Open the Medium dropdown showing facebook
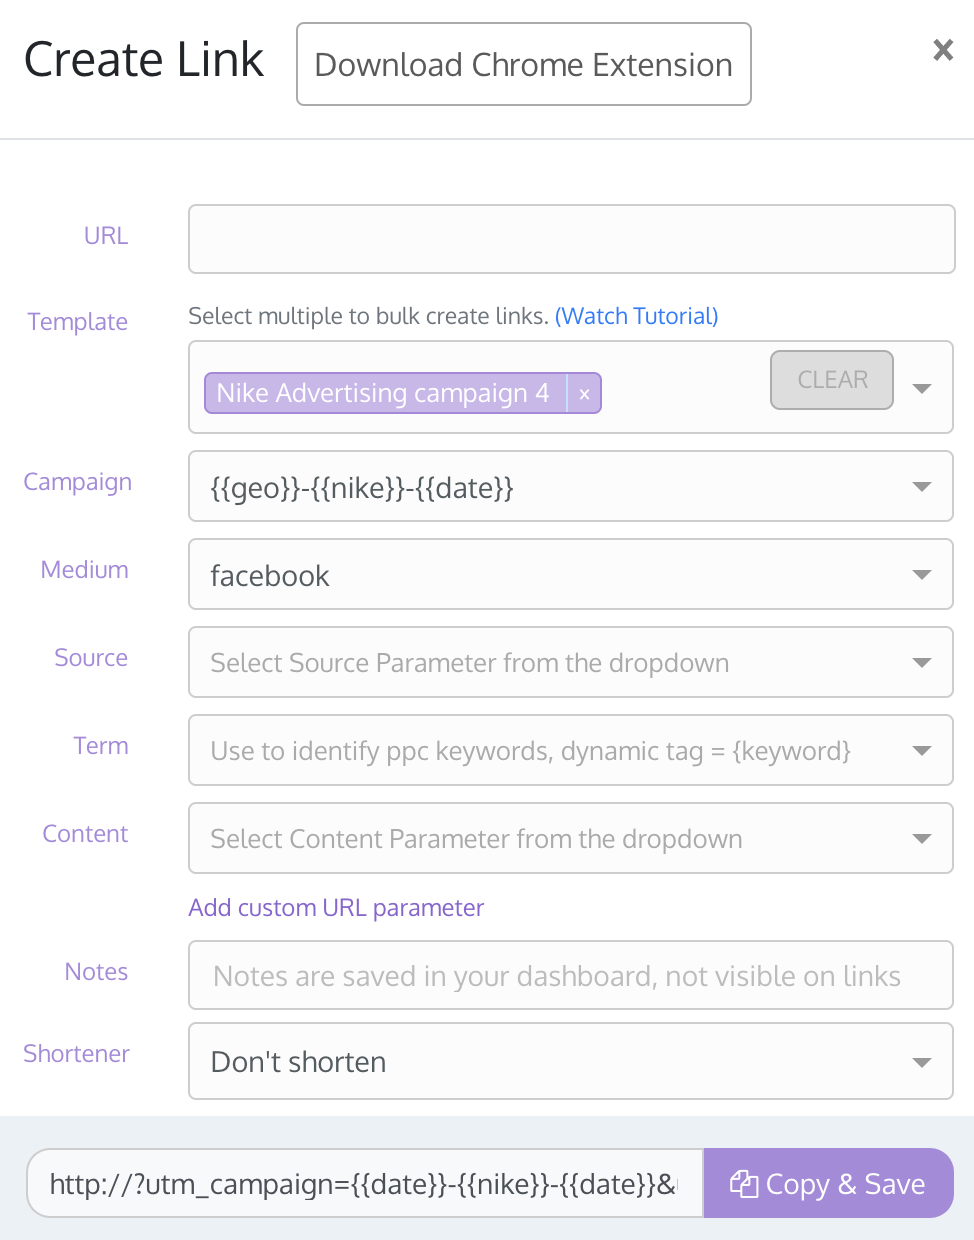974x1240 pixels. point(922,575)
